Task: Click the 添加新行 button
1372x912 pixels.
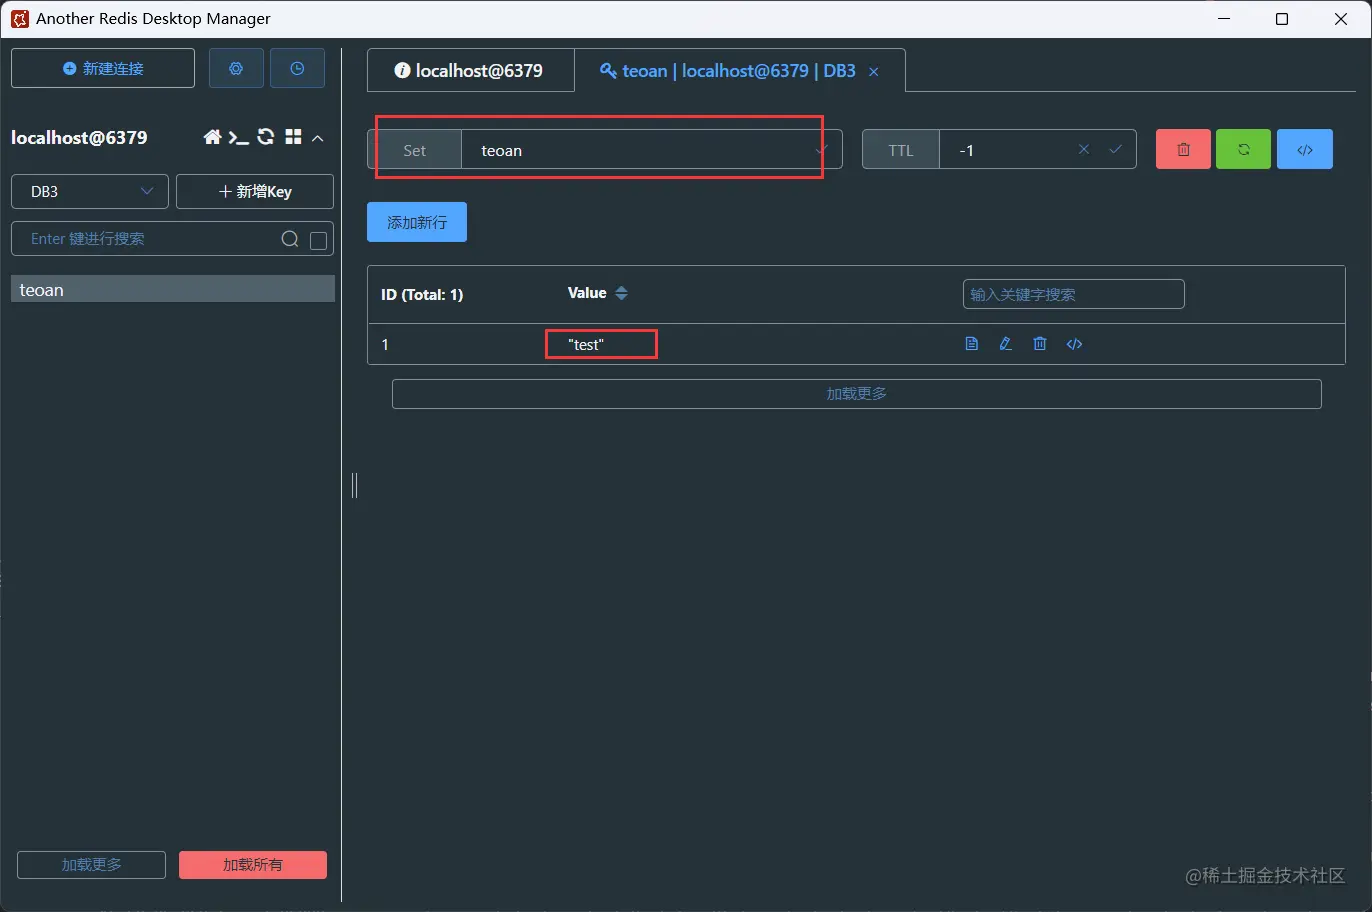Action: (x=417, y=222)
